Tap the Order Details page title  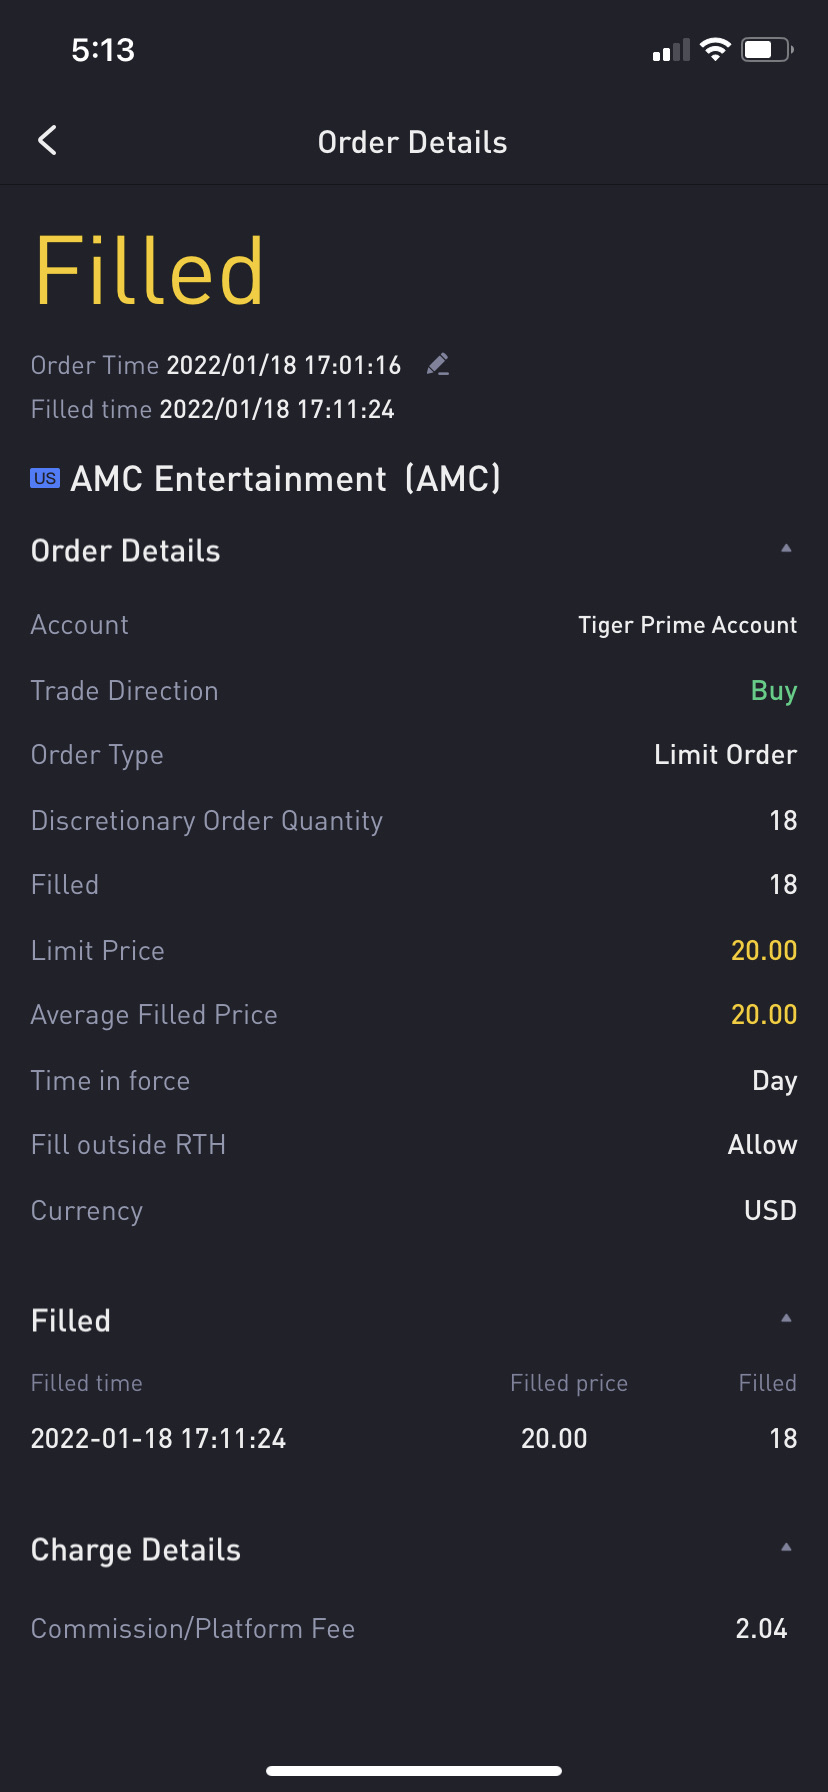pyautogui.click(x=412, y=142)
